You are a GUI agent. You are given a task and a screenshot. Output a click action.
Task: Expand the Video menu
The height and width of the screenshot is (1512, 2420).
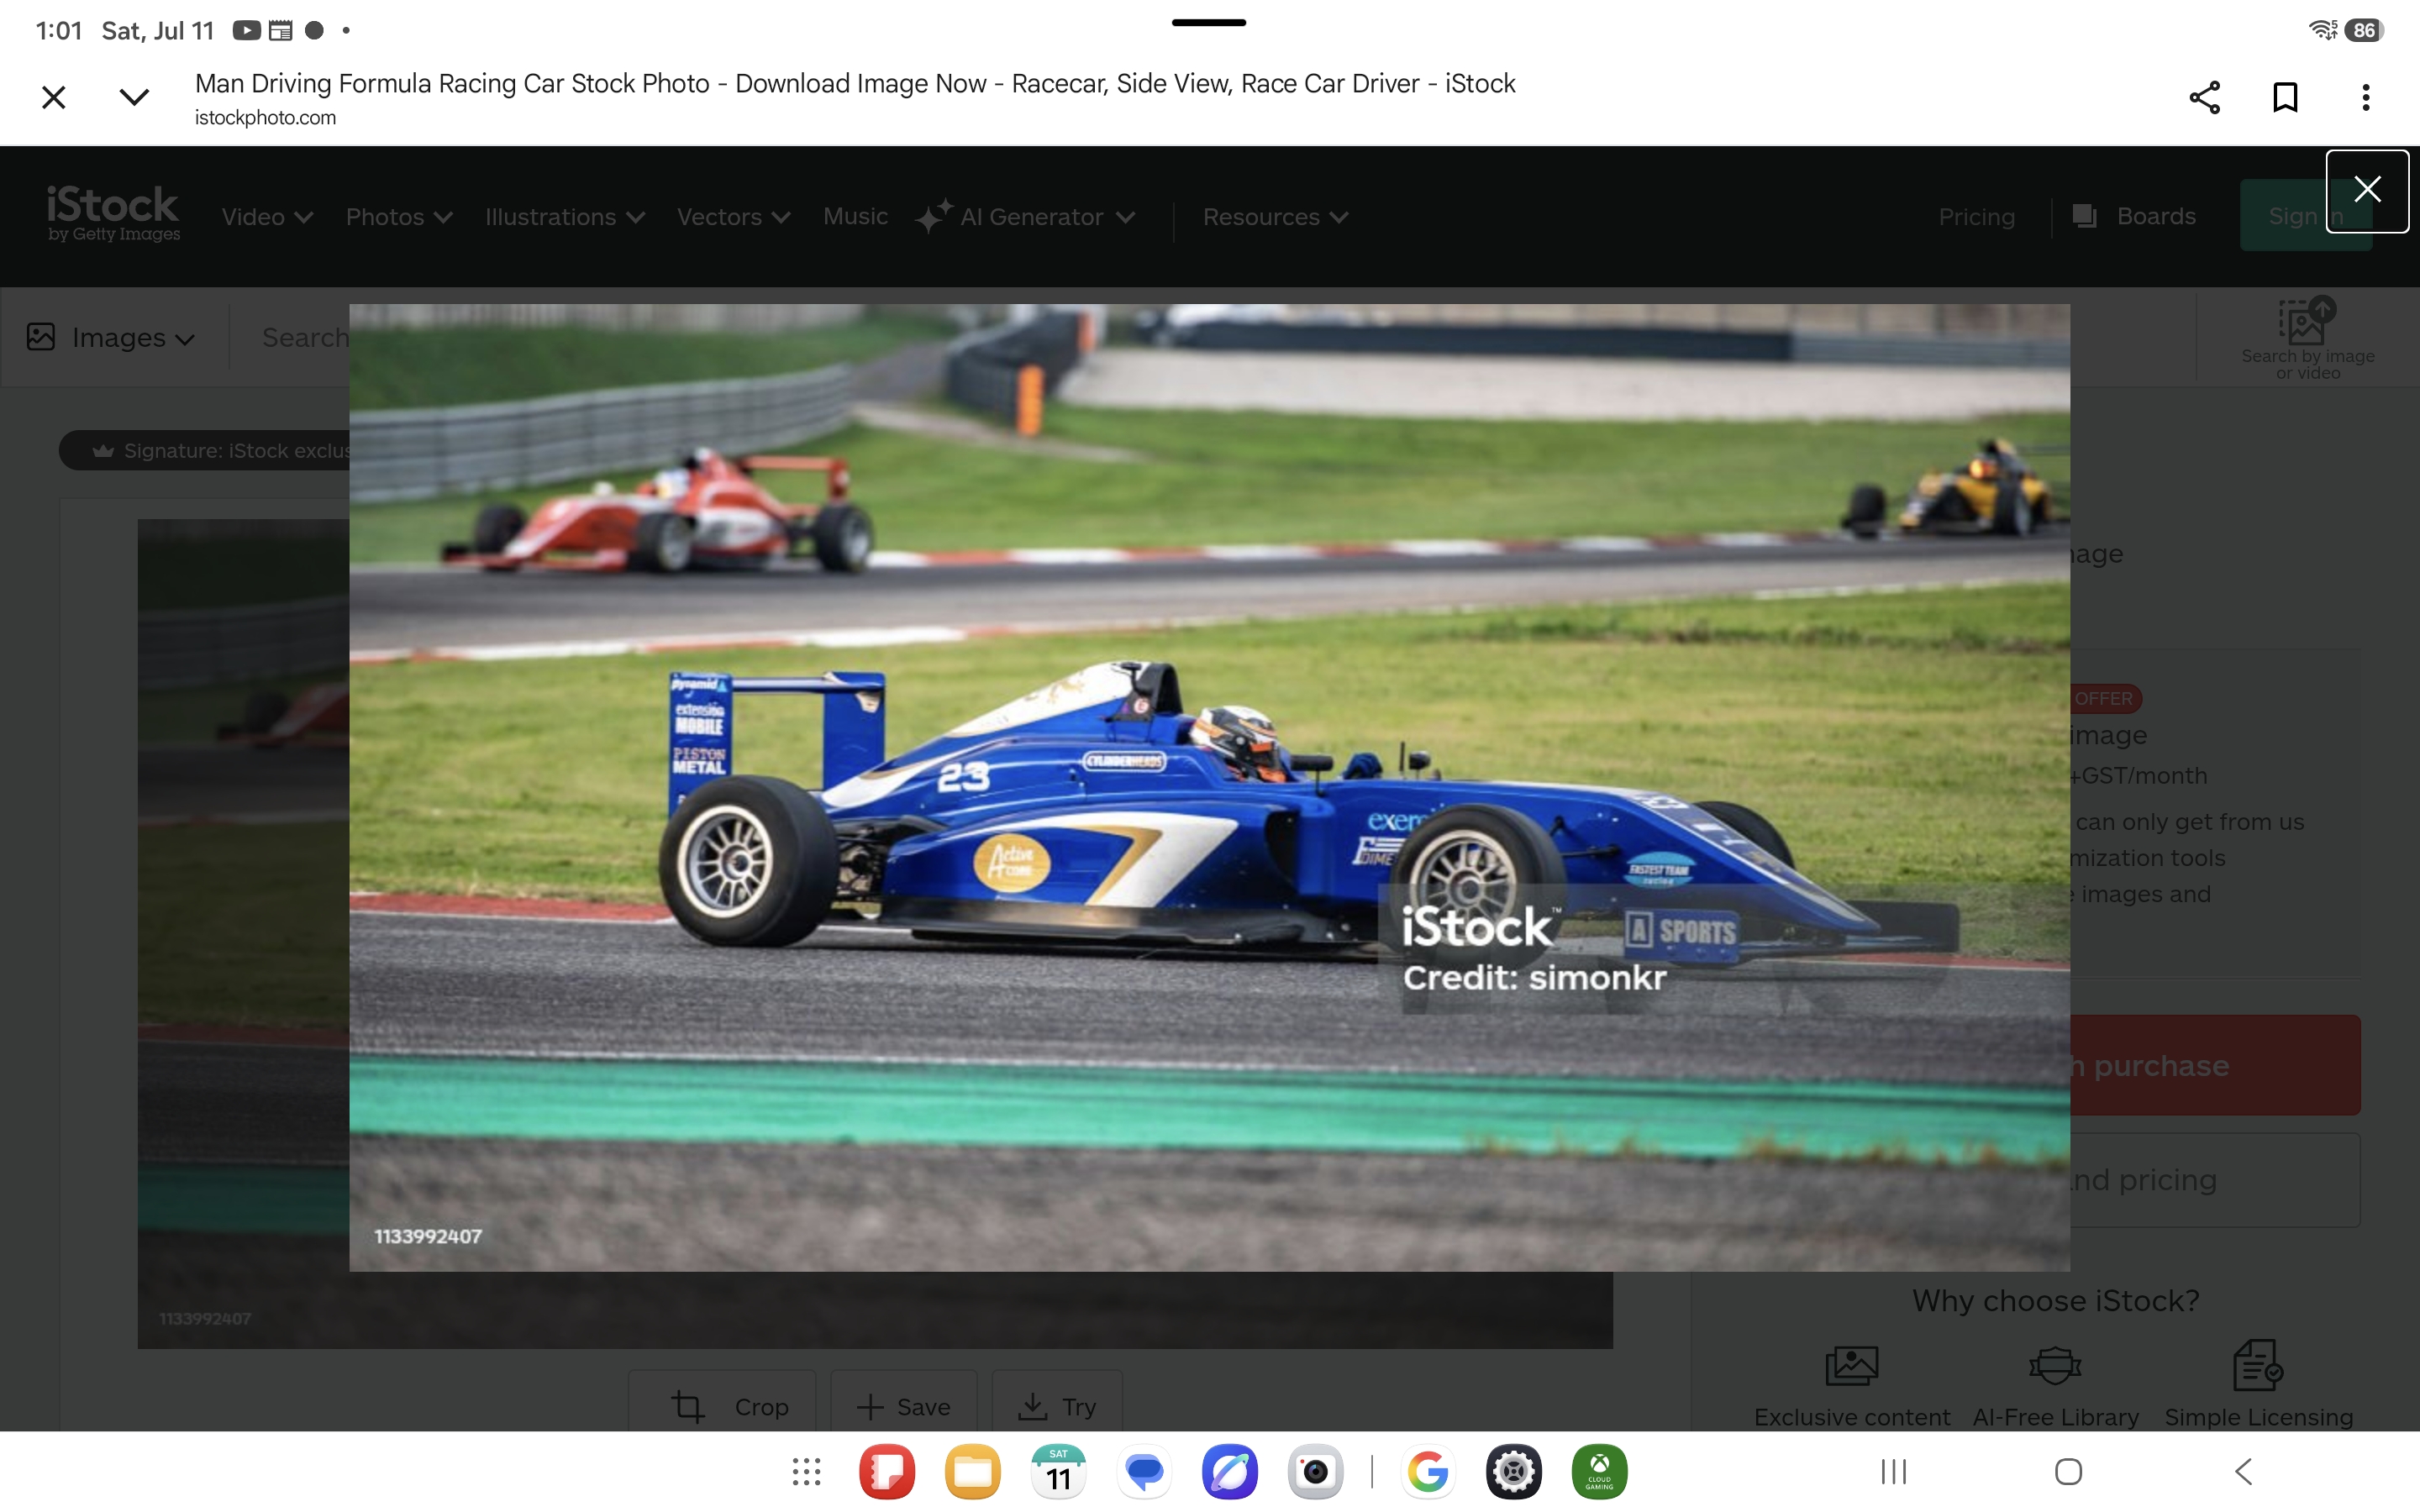(267, 217)
